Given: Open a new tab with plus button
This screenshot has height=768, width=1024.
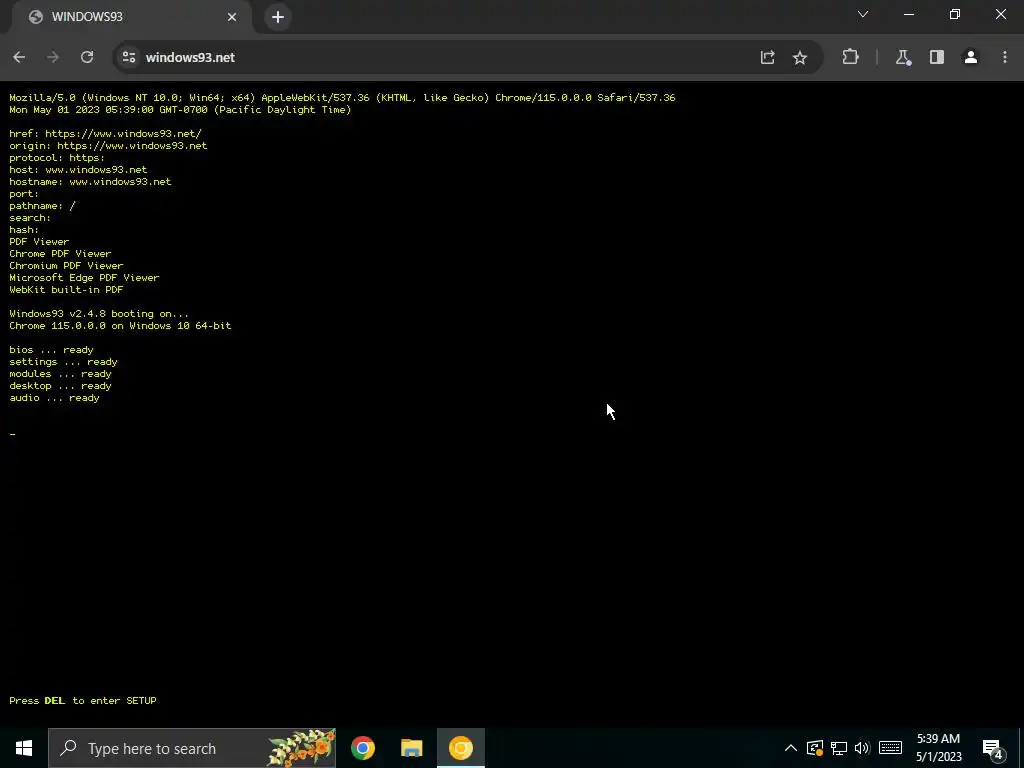Looking at the screenshot, I should [278, 17].
